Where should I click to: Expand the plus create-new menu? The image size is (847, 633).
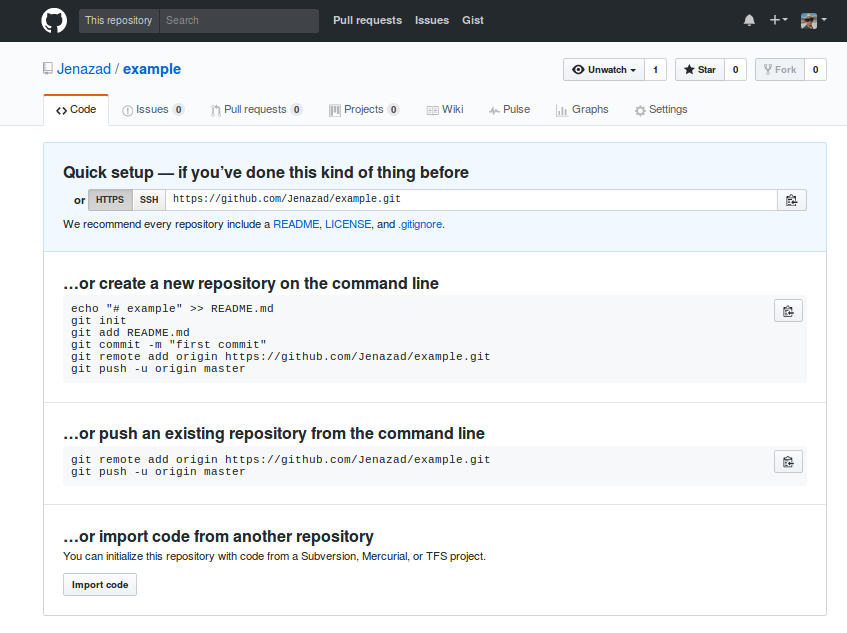click(x=778, y=20)
